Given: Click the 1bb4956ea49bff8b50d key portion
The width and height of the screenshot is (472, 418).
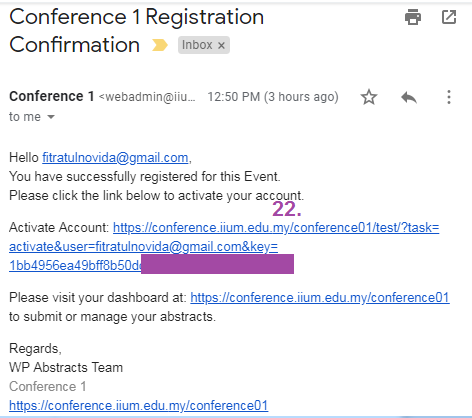Looking at the screenshot, I should pos(75,266).
